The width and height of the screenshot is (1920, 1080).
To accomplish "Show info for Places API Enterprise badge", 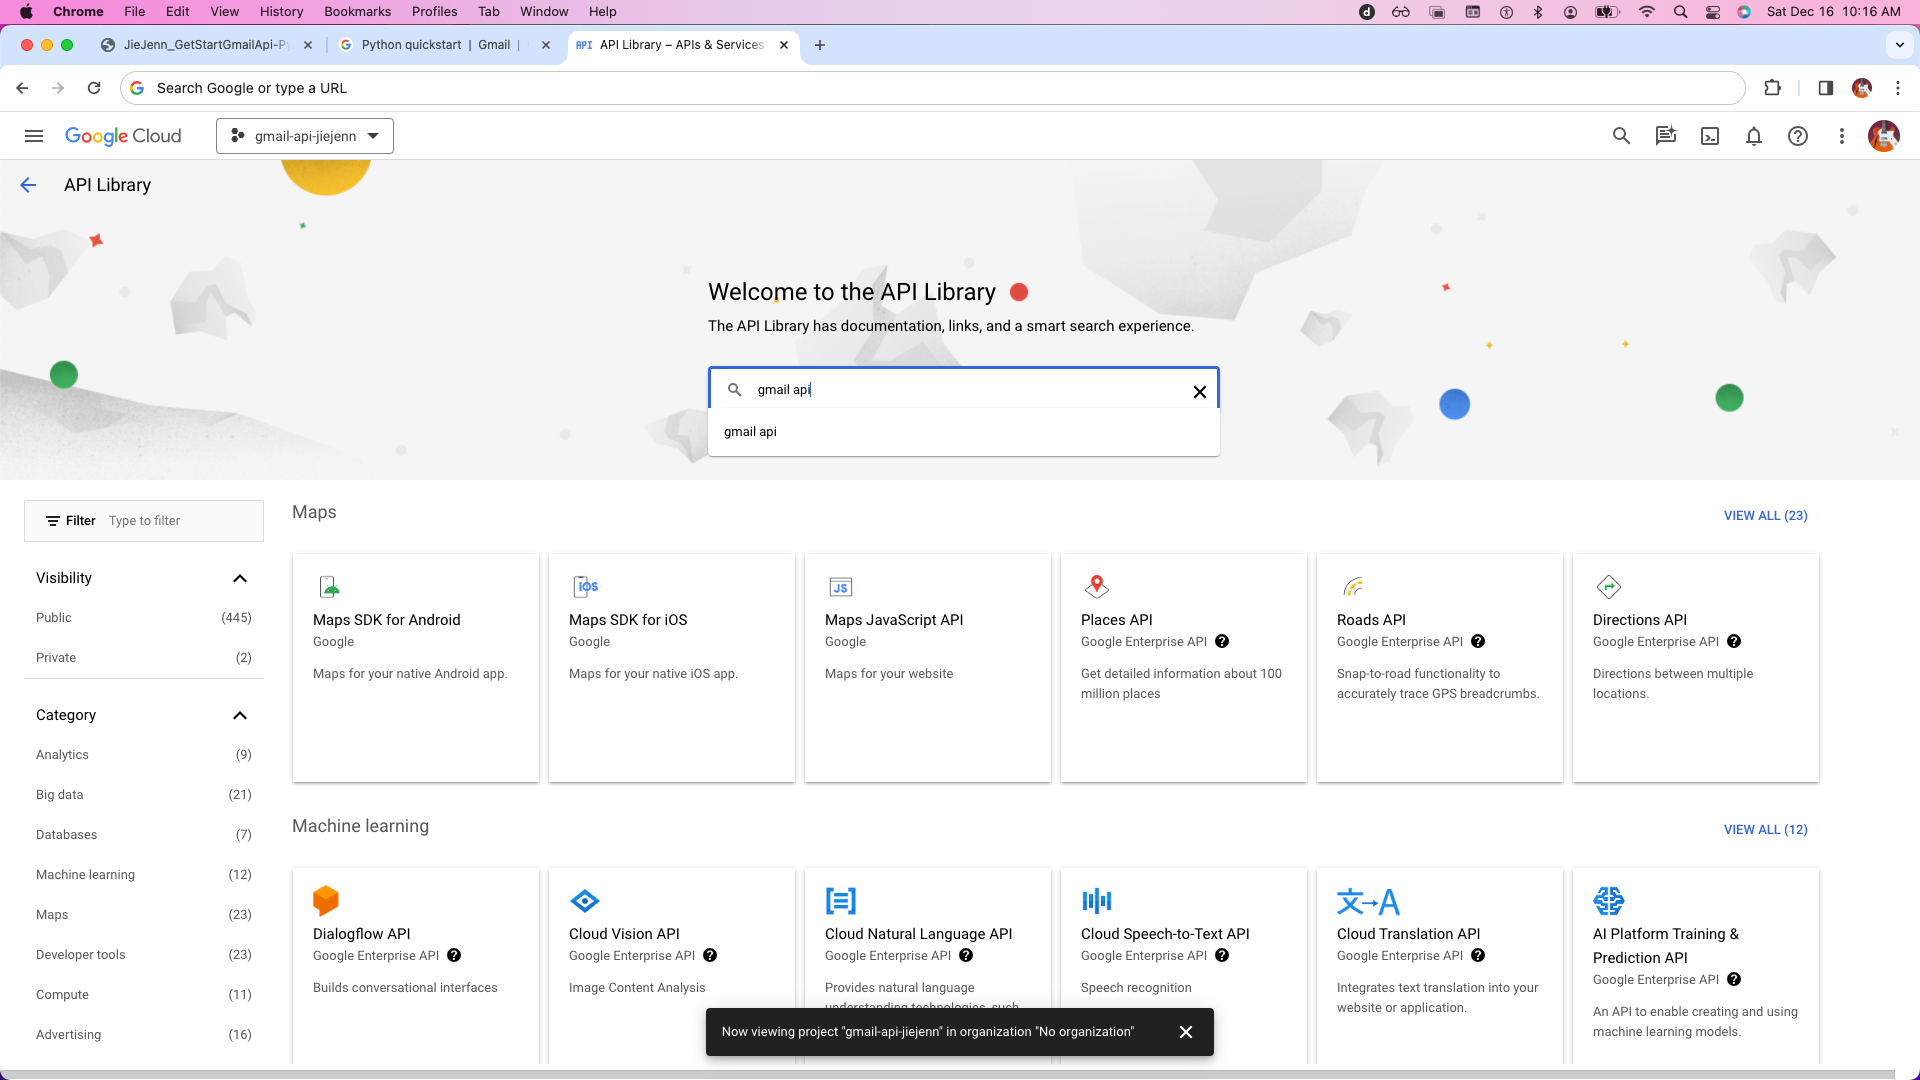I will pos(1222,642).
